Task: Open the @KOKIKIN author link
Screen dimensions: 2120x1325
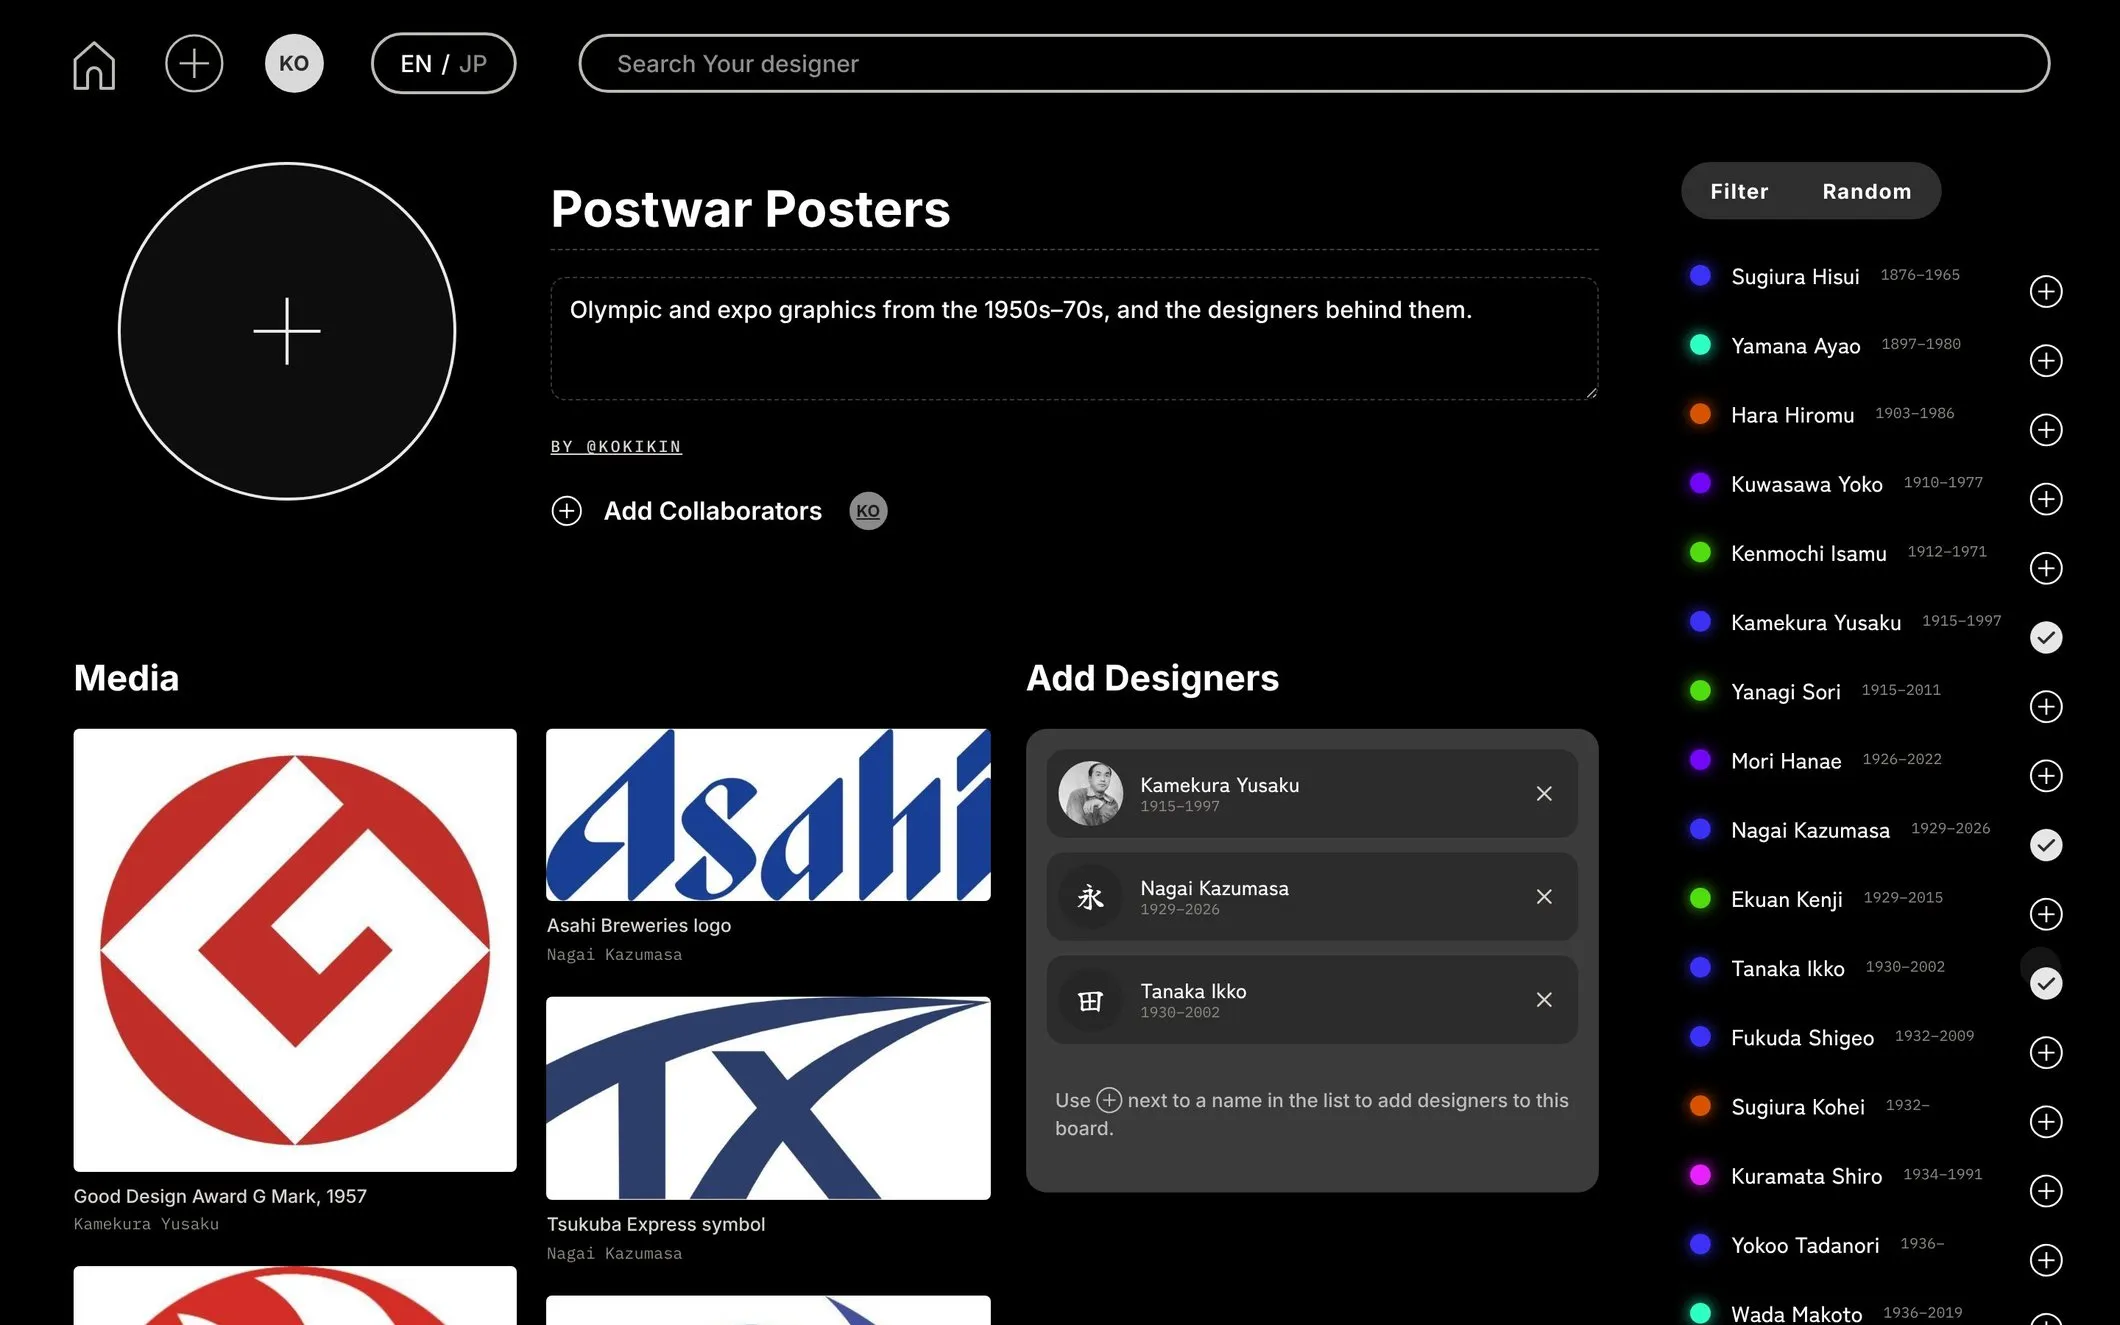Action: click(634, 447)
